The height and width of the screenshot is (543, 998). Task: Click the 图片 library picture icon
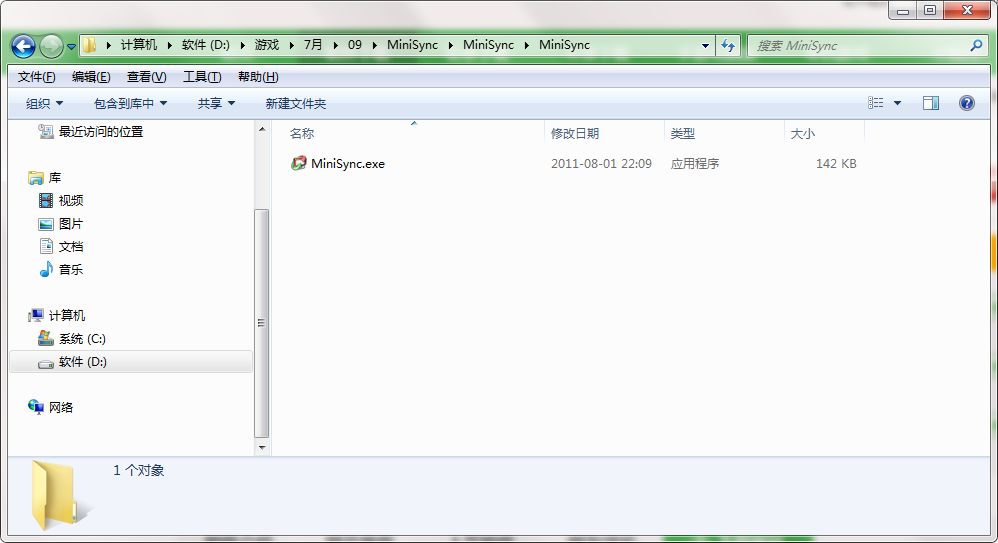46,224
